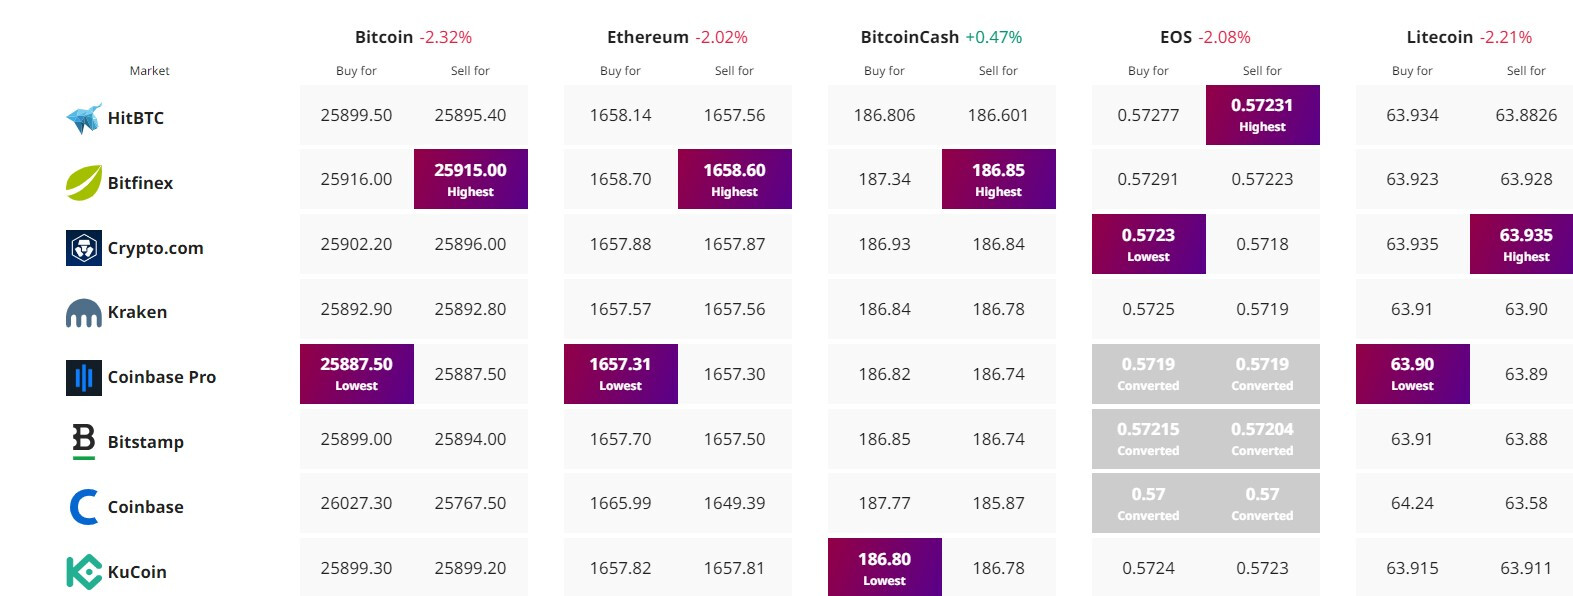The image size is (1573, 596).
Task: Click the Kraken market name
Action: click(x=137, y=312)
